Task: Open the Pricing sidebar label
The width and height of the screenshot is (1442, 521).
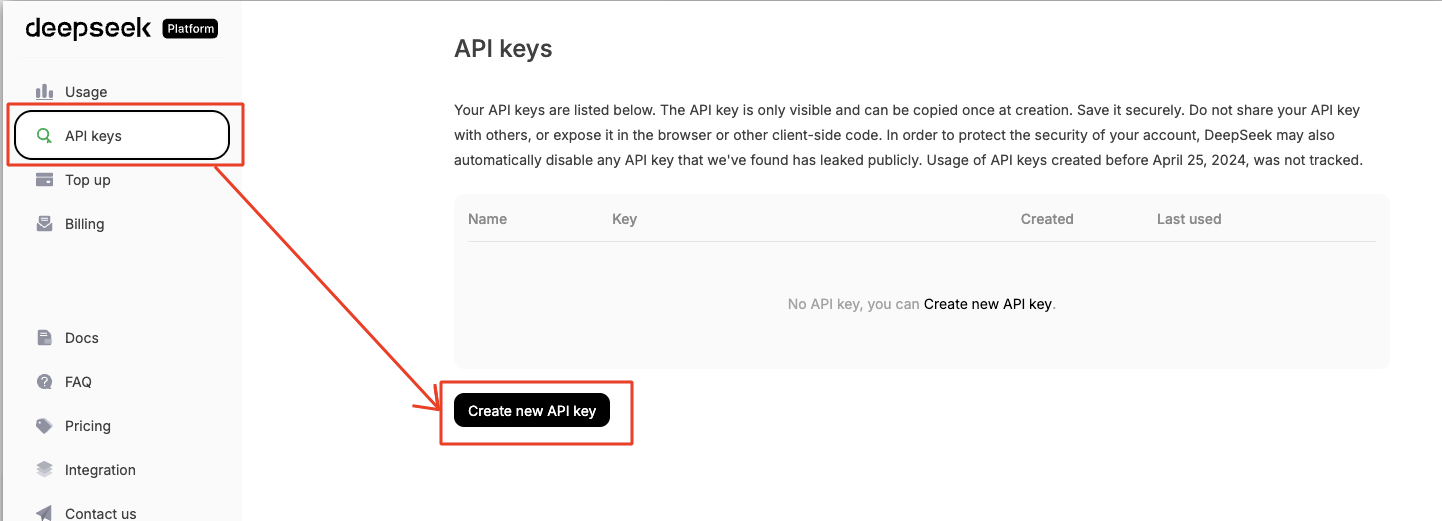Action: point(88,426)
